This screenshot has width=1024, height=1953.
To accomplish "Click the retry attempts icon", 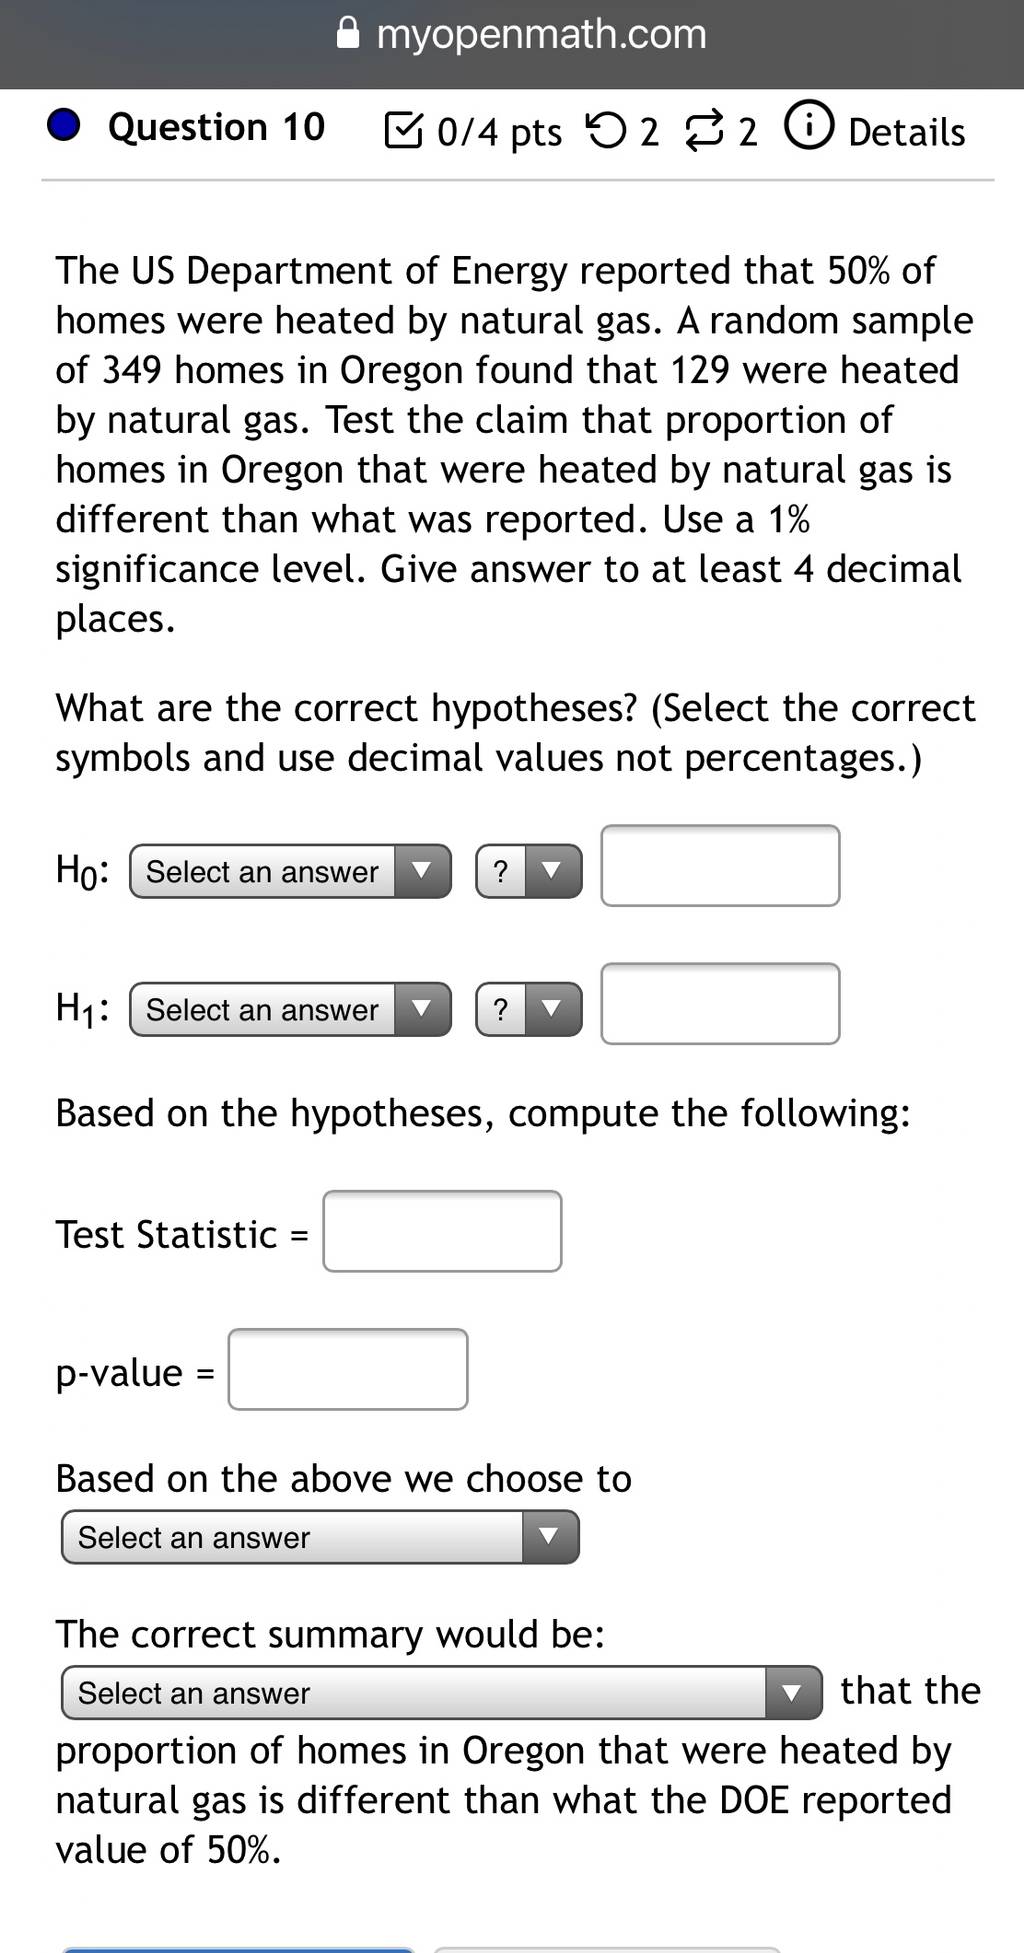I will click(606, 130).
